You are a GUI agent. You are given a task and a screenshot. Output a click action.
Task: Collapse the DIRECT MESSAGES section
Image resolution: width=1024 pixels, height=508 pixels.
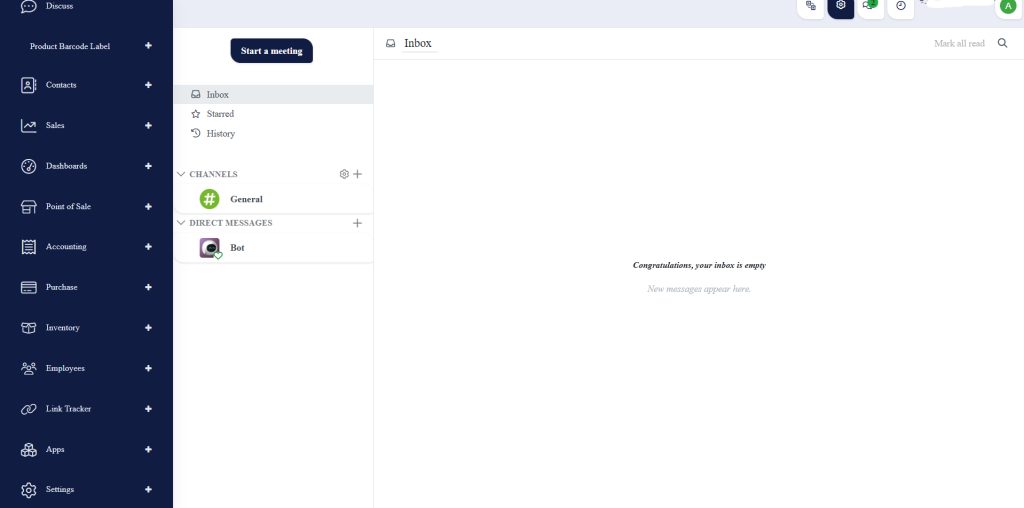pos(181,223)
